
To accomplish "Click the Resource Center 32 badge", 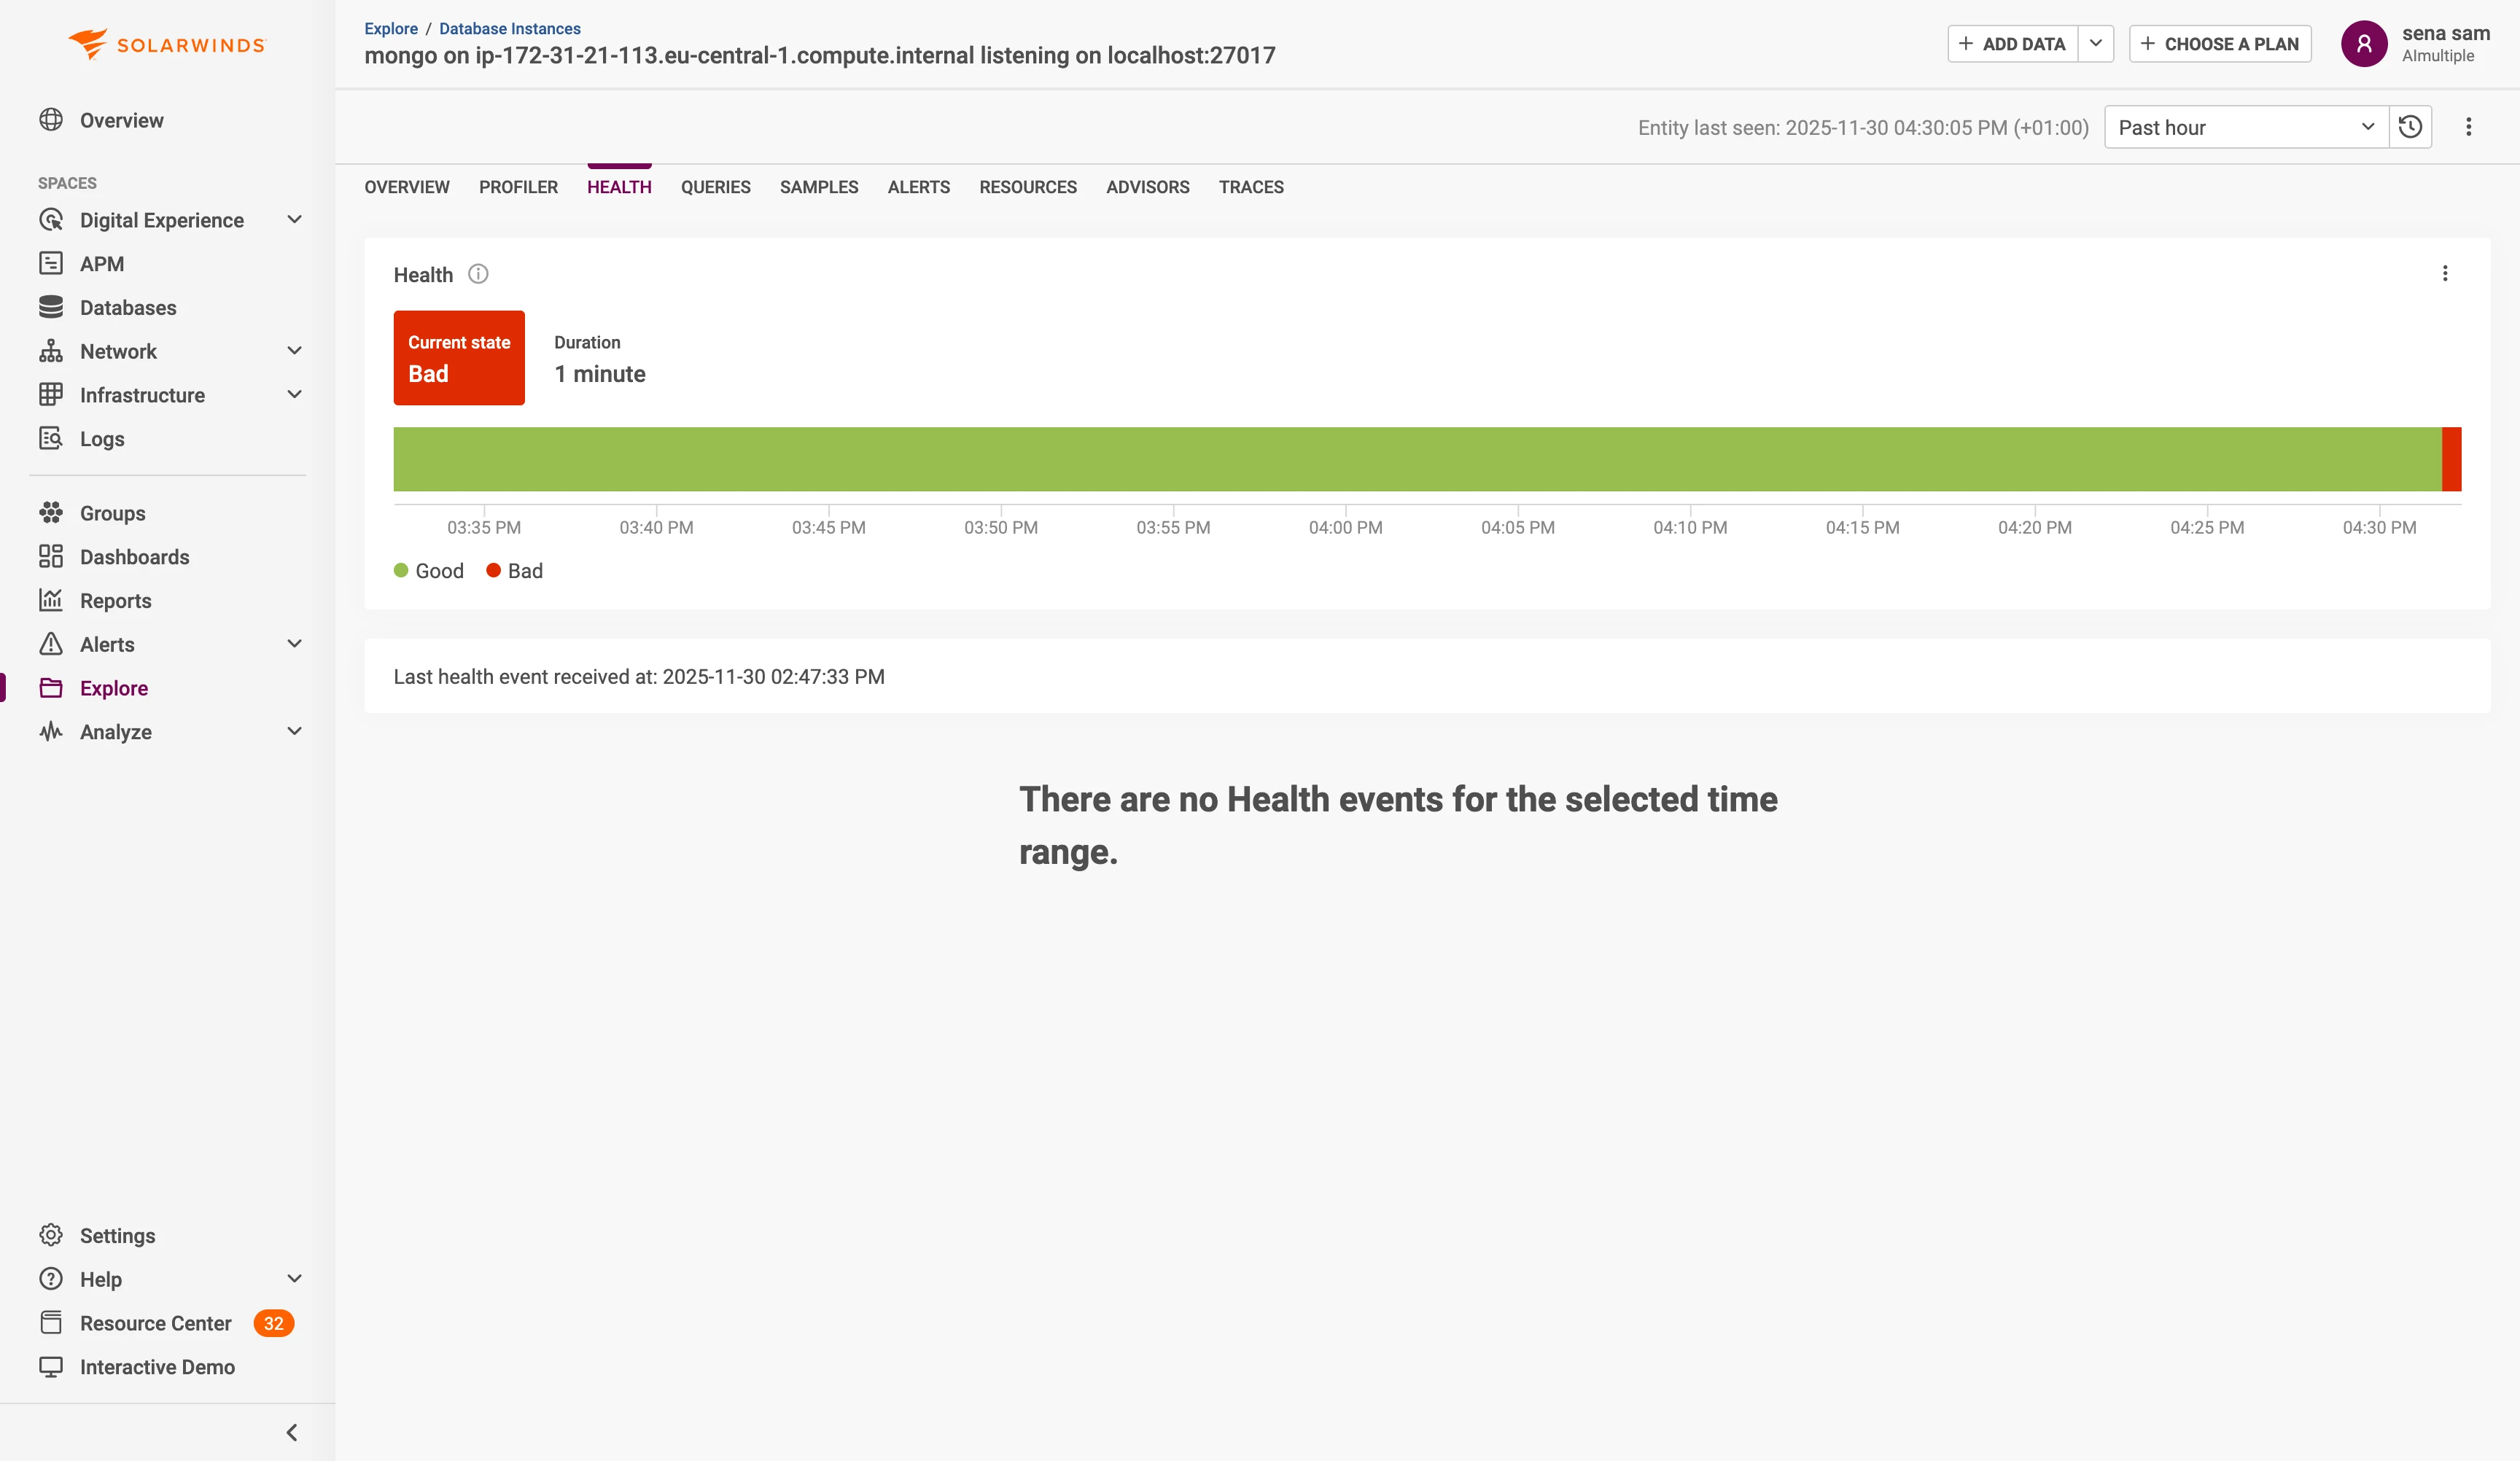I will pyautogui.click(x=273, y=1323).
